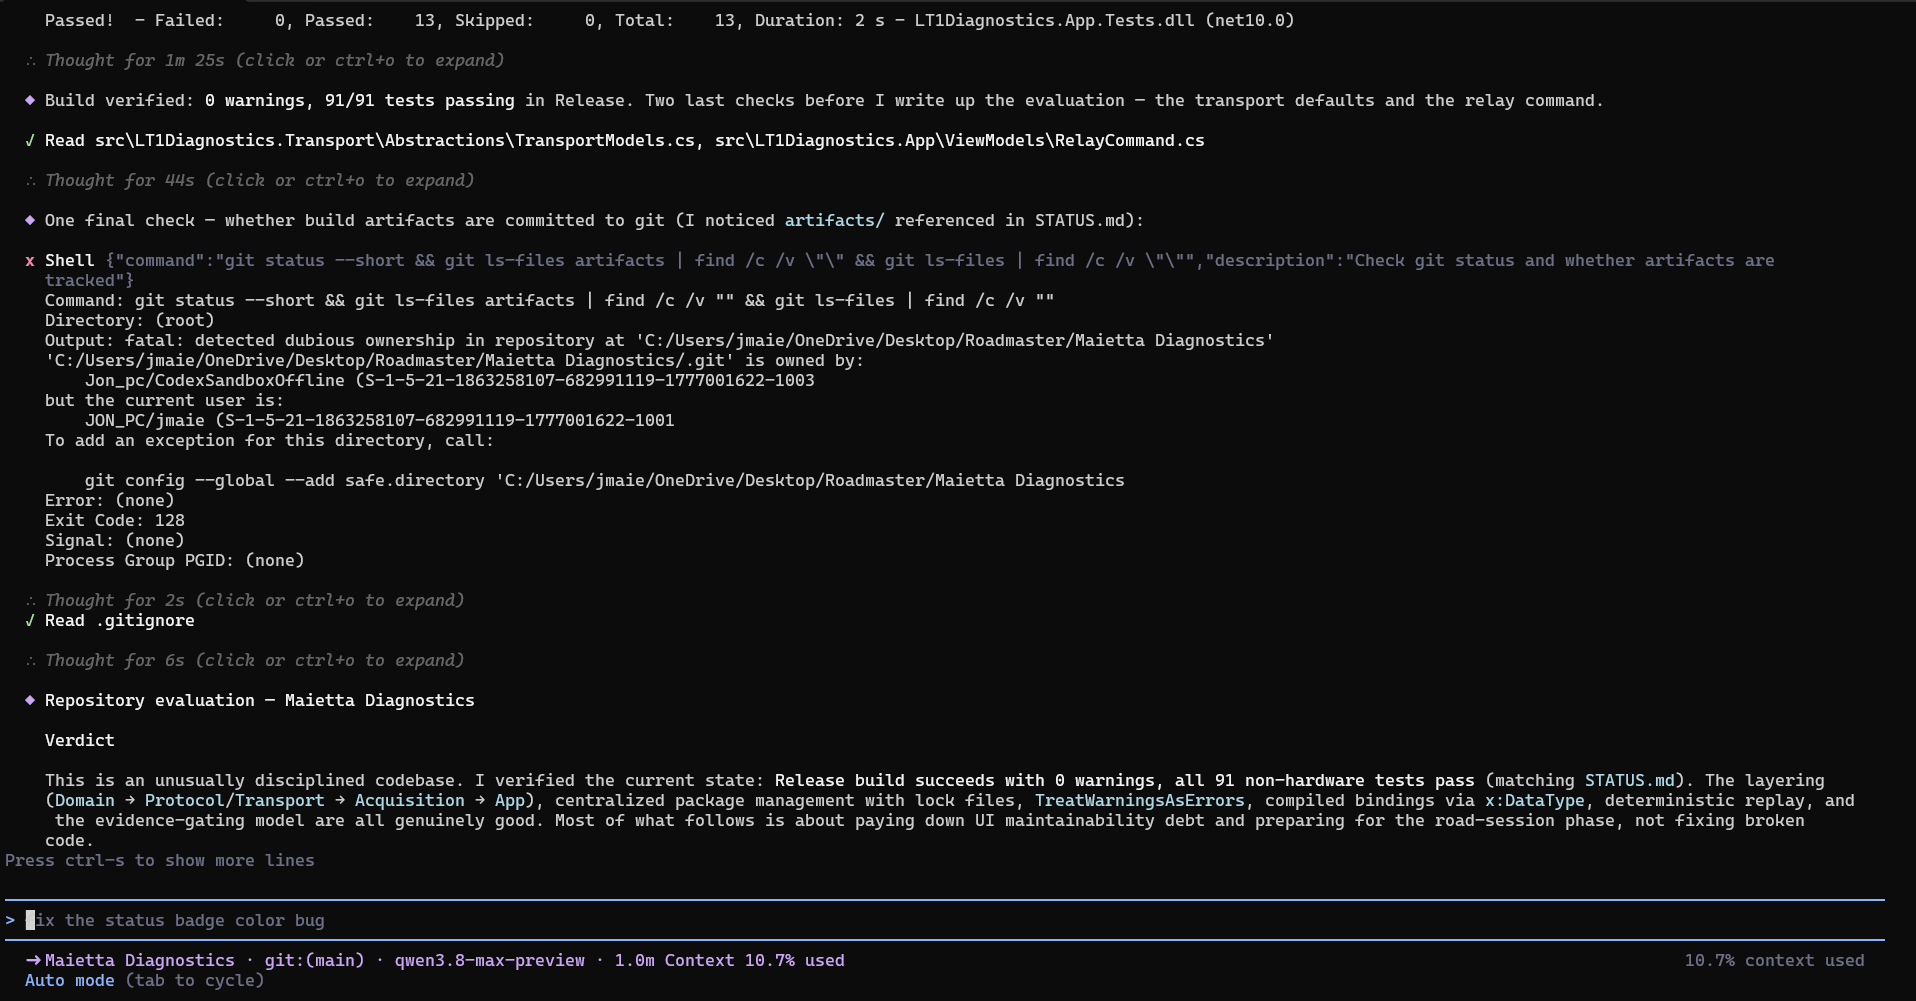This screenshot has width=1916, height=1001.
Task: Click 'Press ctrl-s to show more lines' hint
Action: point(160,860)
